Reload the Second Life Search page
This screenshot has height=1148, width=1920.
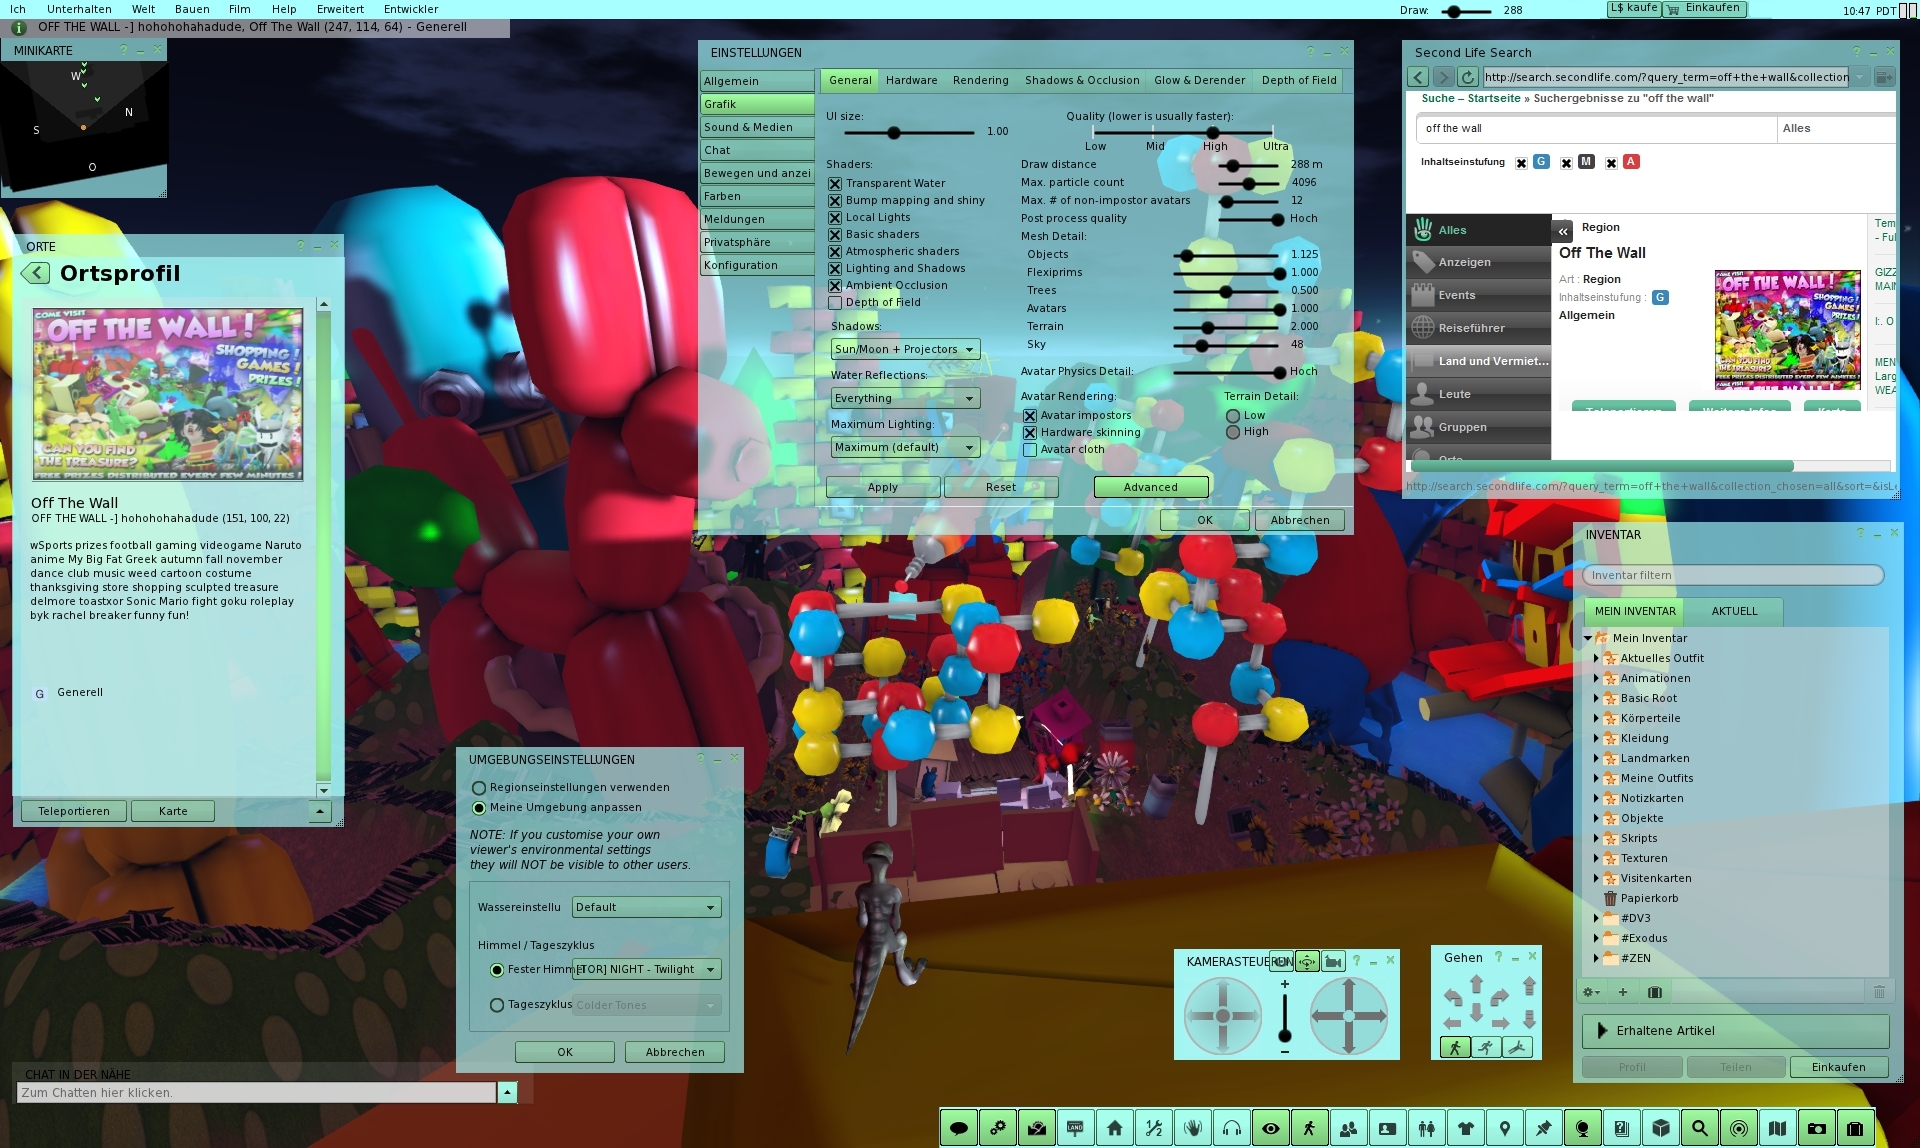[x=1467, y=77]
